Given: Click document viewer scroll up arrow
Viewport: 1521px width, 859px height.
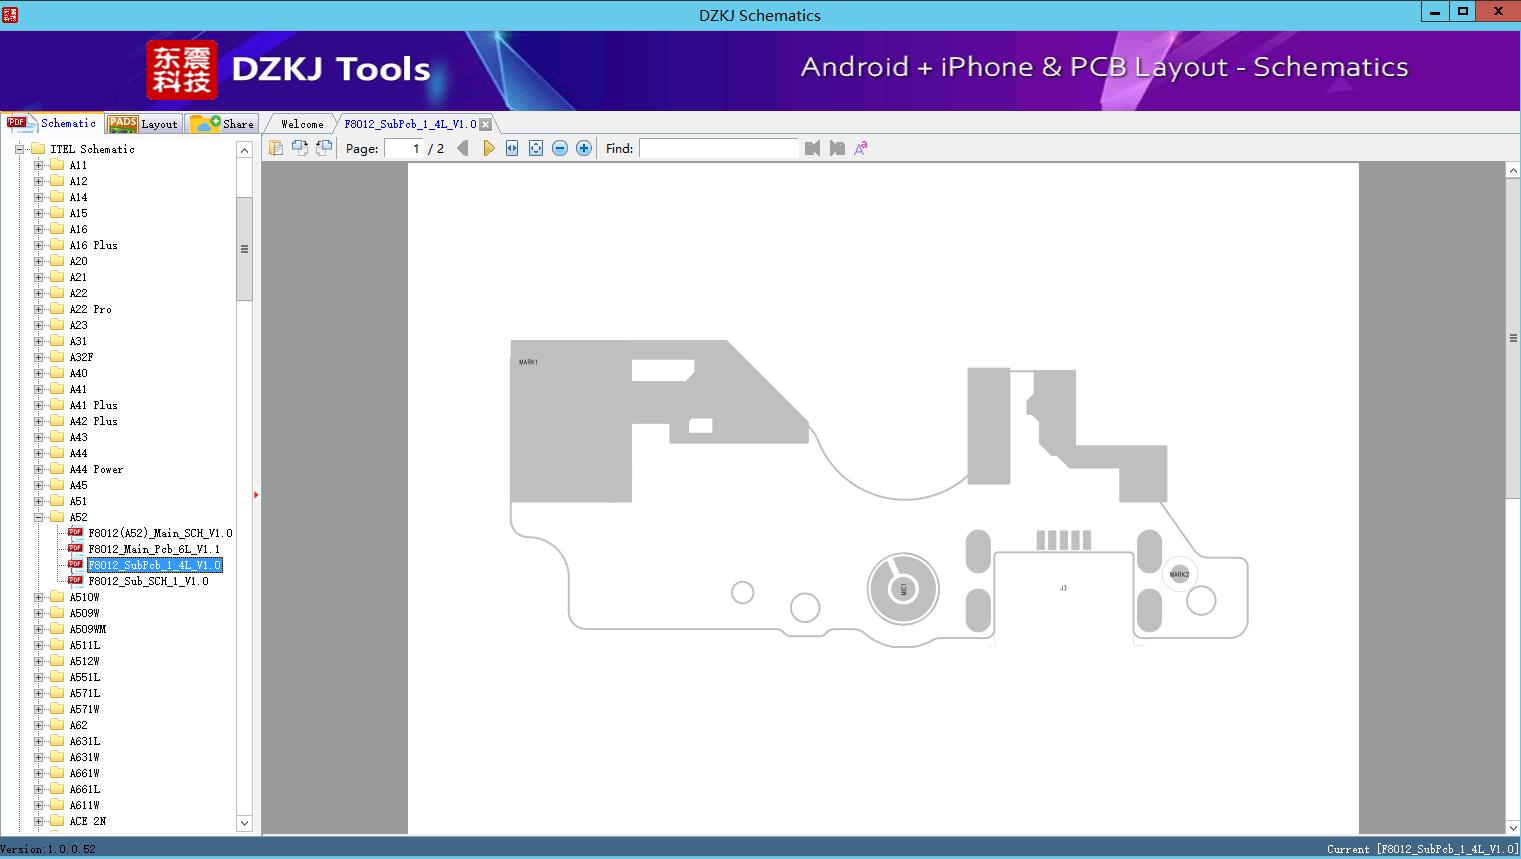Looking at the screenshot, I should point(1513,171).
